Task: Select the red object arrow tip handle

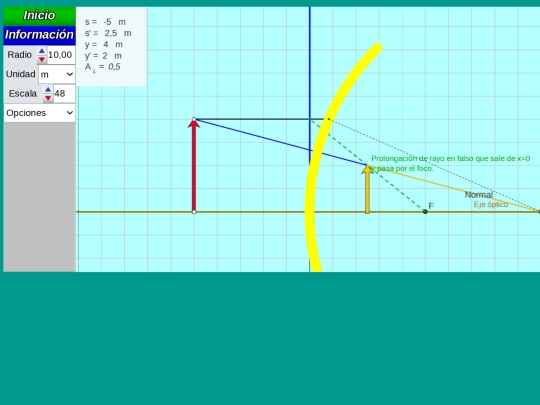Action: [194, 120]
